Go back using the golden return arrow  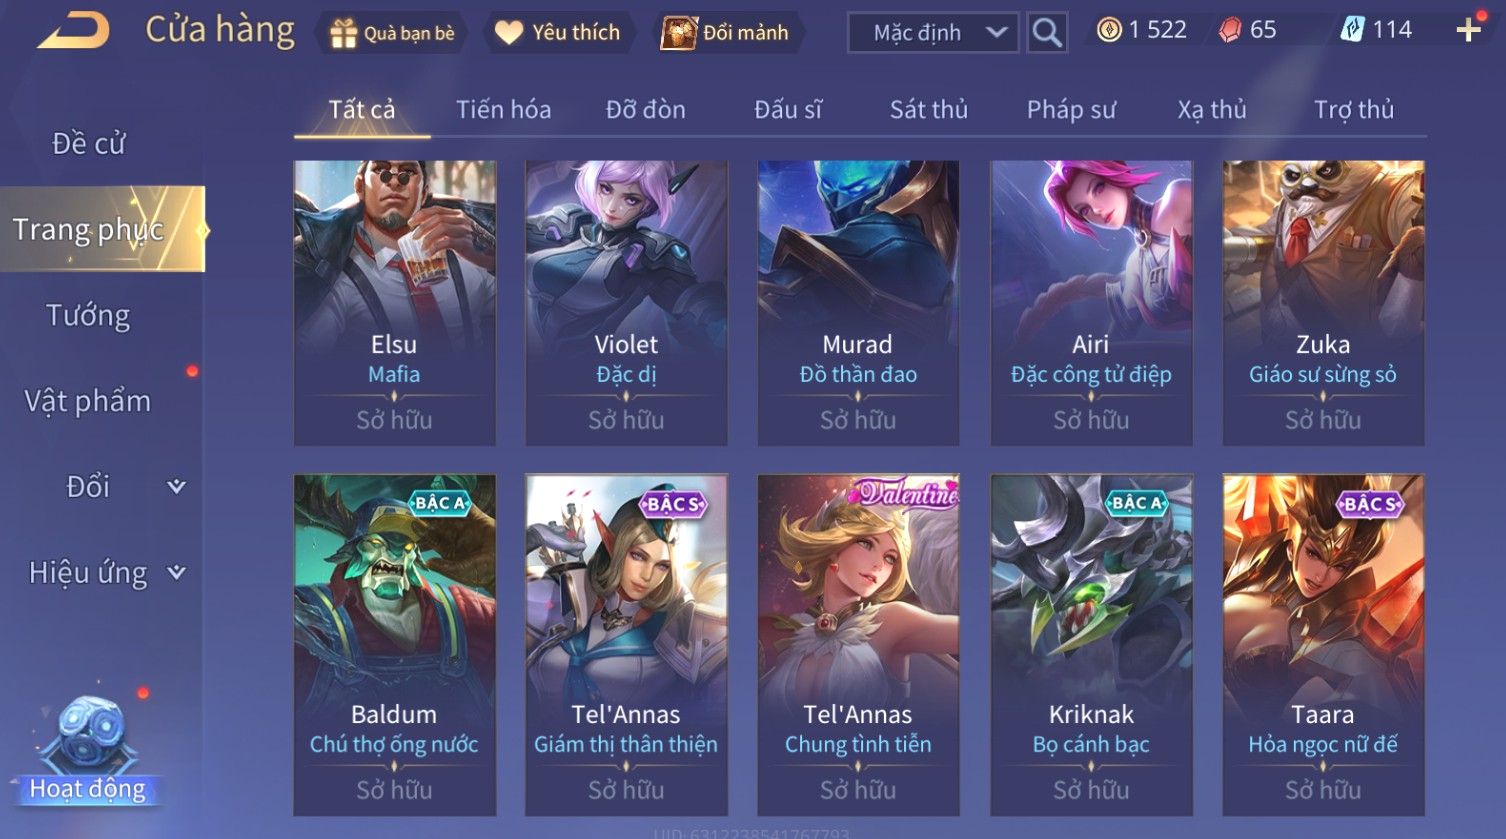point(73,31)
